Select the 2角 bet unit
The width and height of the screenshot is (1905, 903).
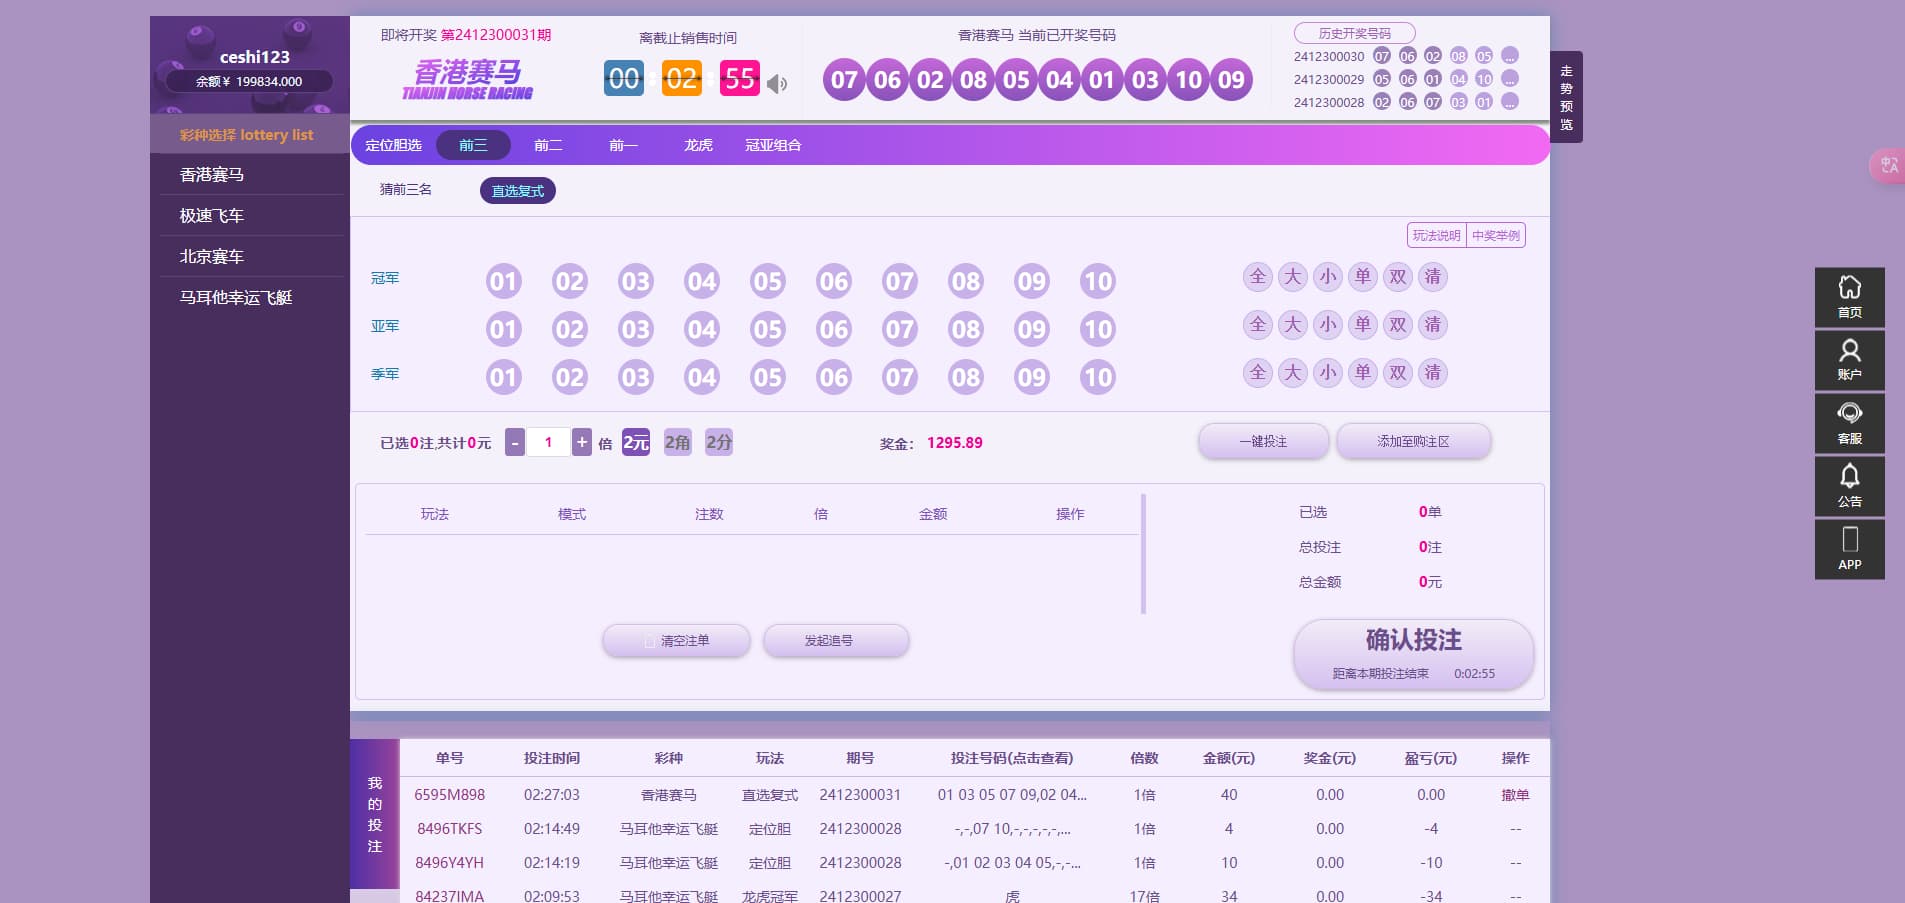coord(677,442)
